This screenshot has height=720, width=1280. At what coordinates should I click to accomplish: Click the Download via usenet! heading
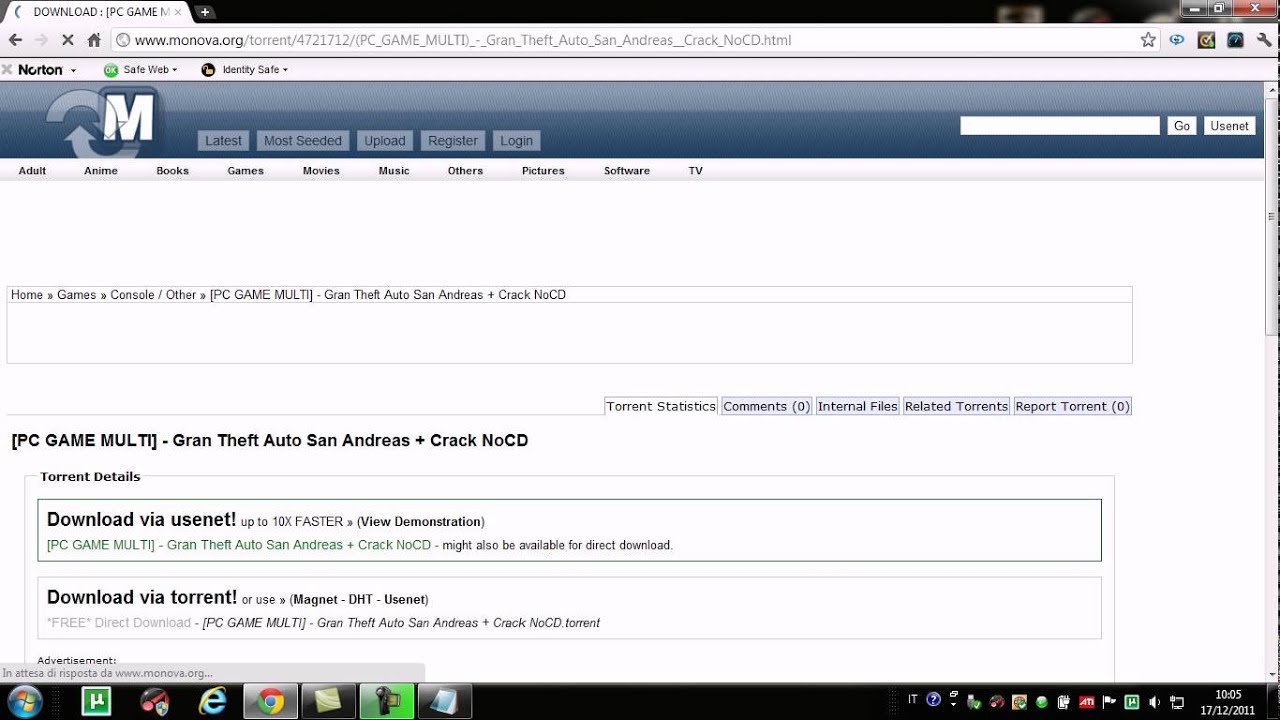(142, 520)
